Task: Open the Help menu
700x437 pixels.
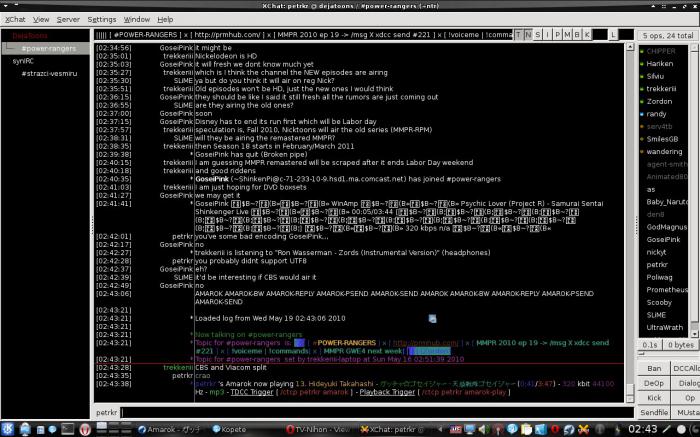Action: tap(165, 20)
